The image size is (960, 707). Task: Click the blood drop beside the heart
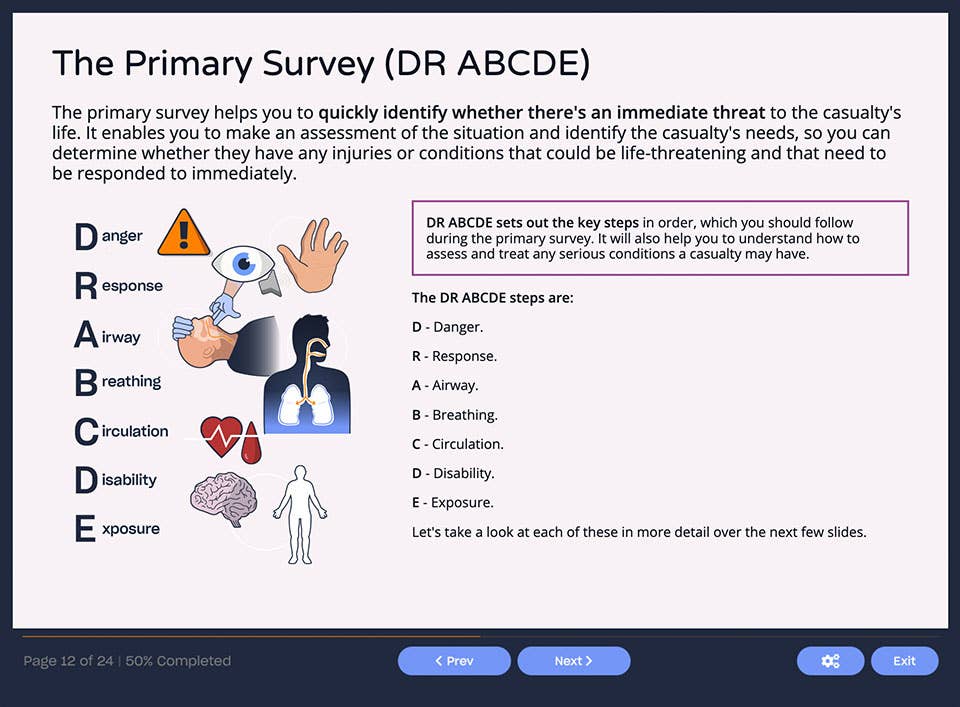coord(253,446)
